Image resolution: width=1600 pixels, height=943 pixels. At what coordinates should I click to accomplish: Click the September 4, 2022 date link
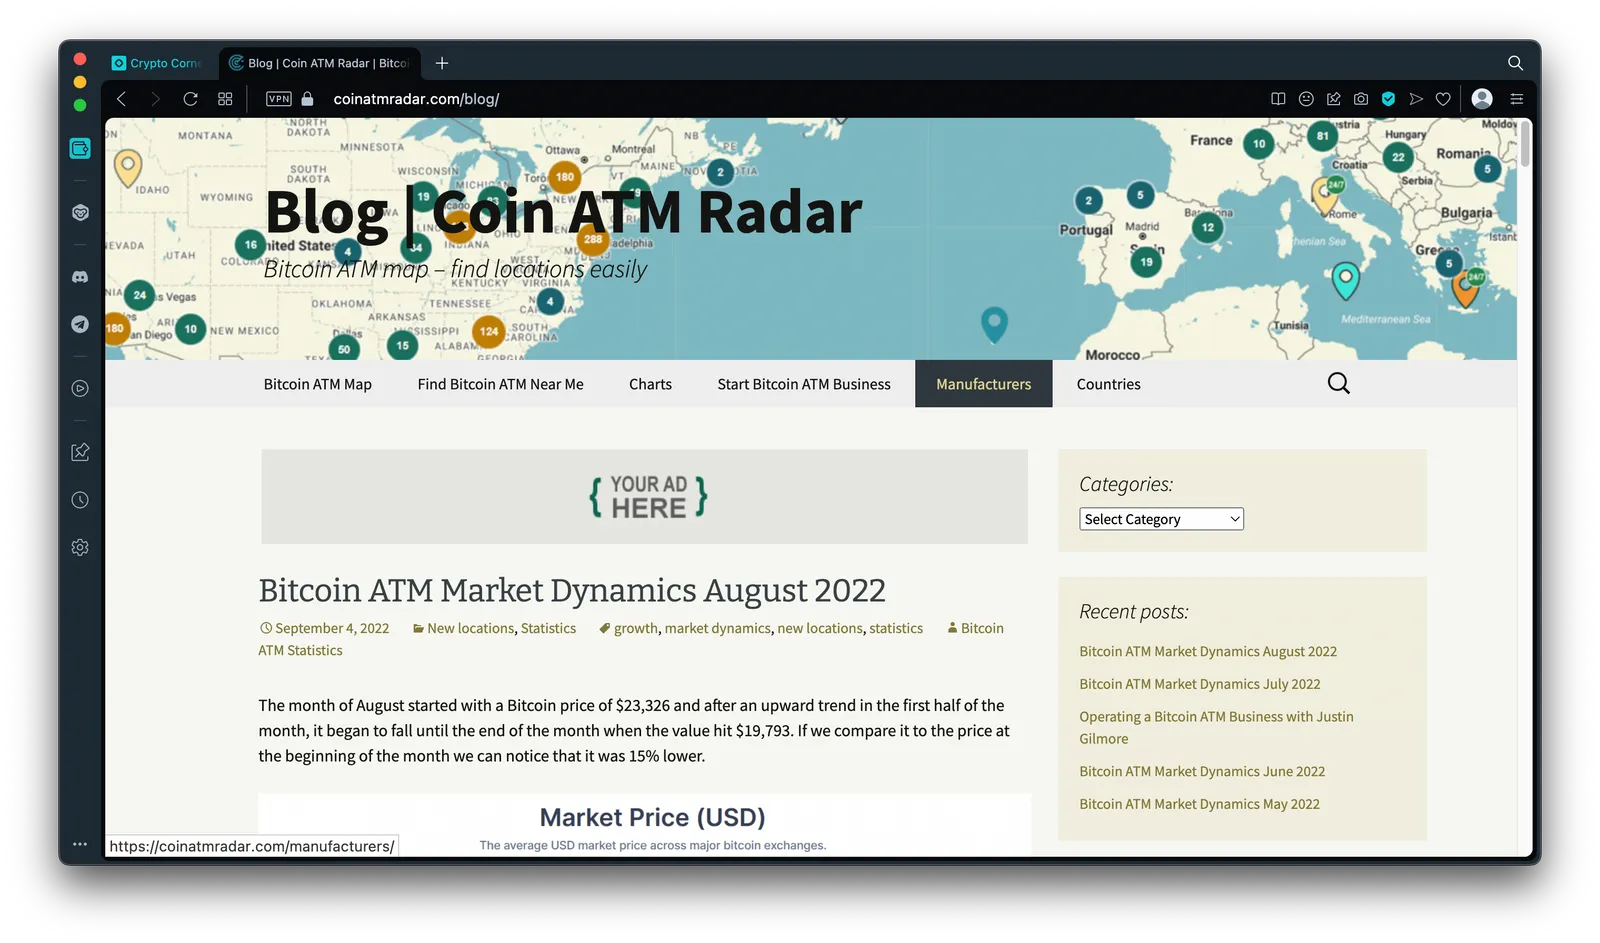[332, 628]
